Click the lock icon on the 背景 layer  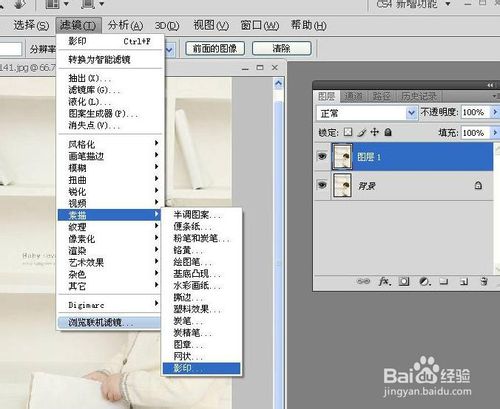click(478, 185)
